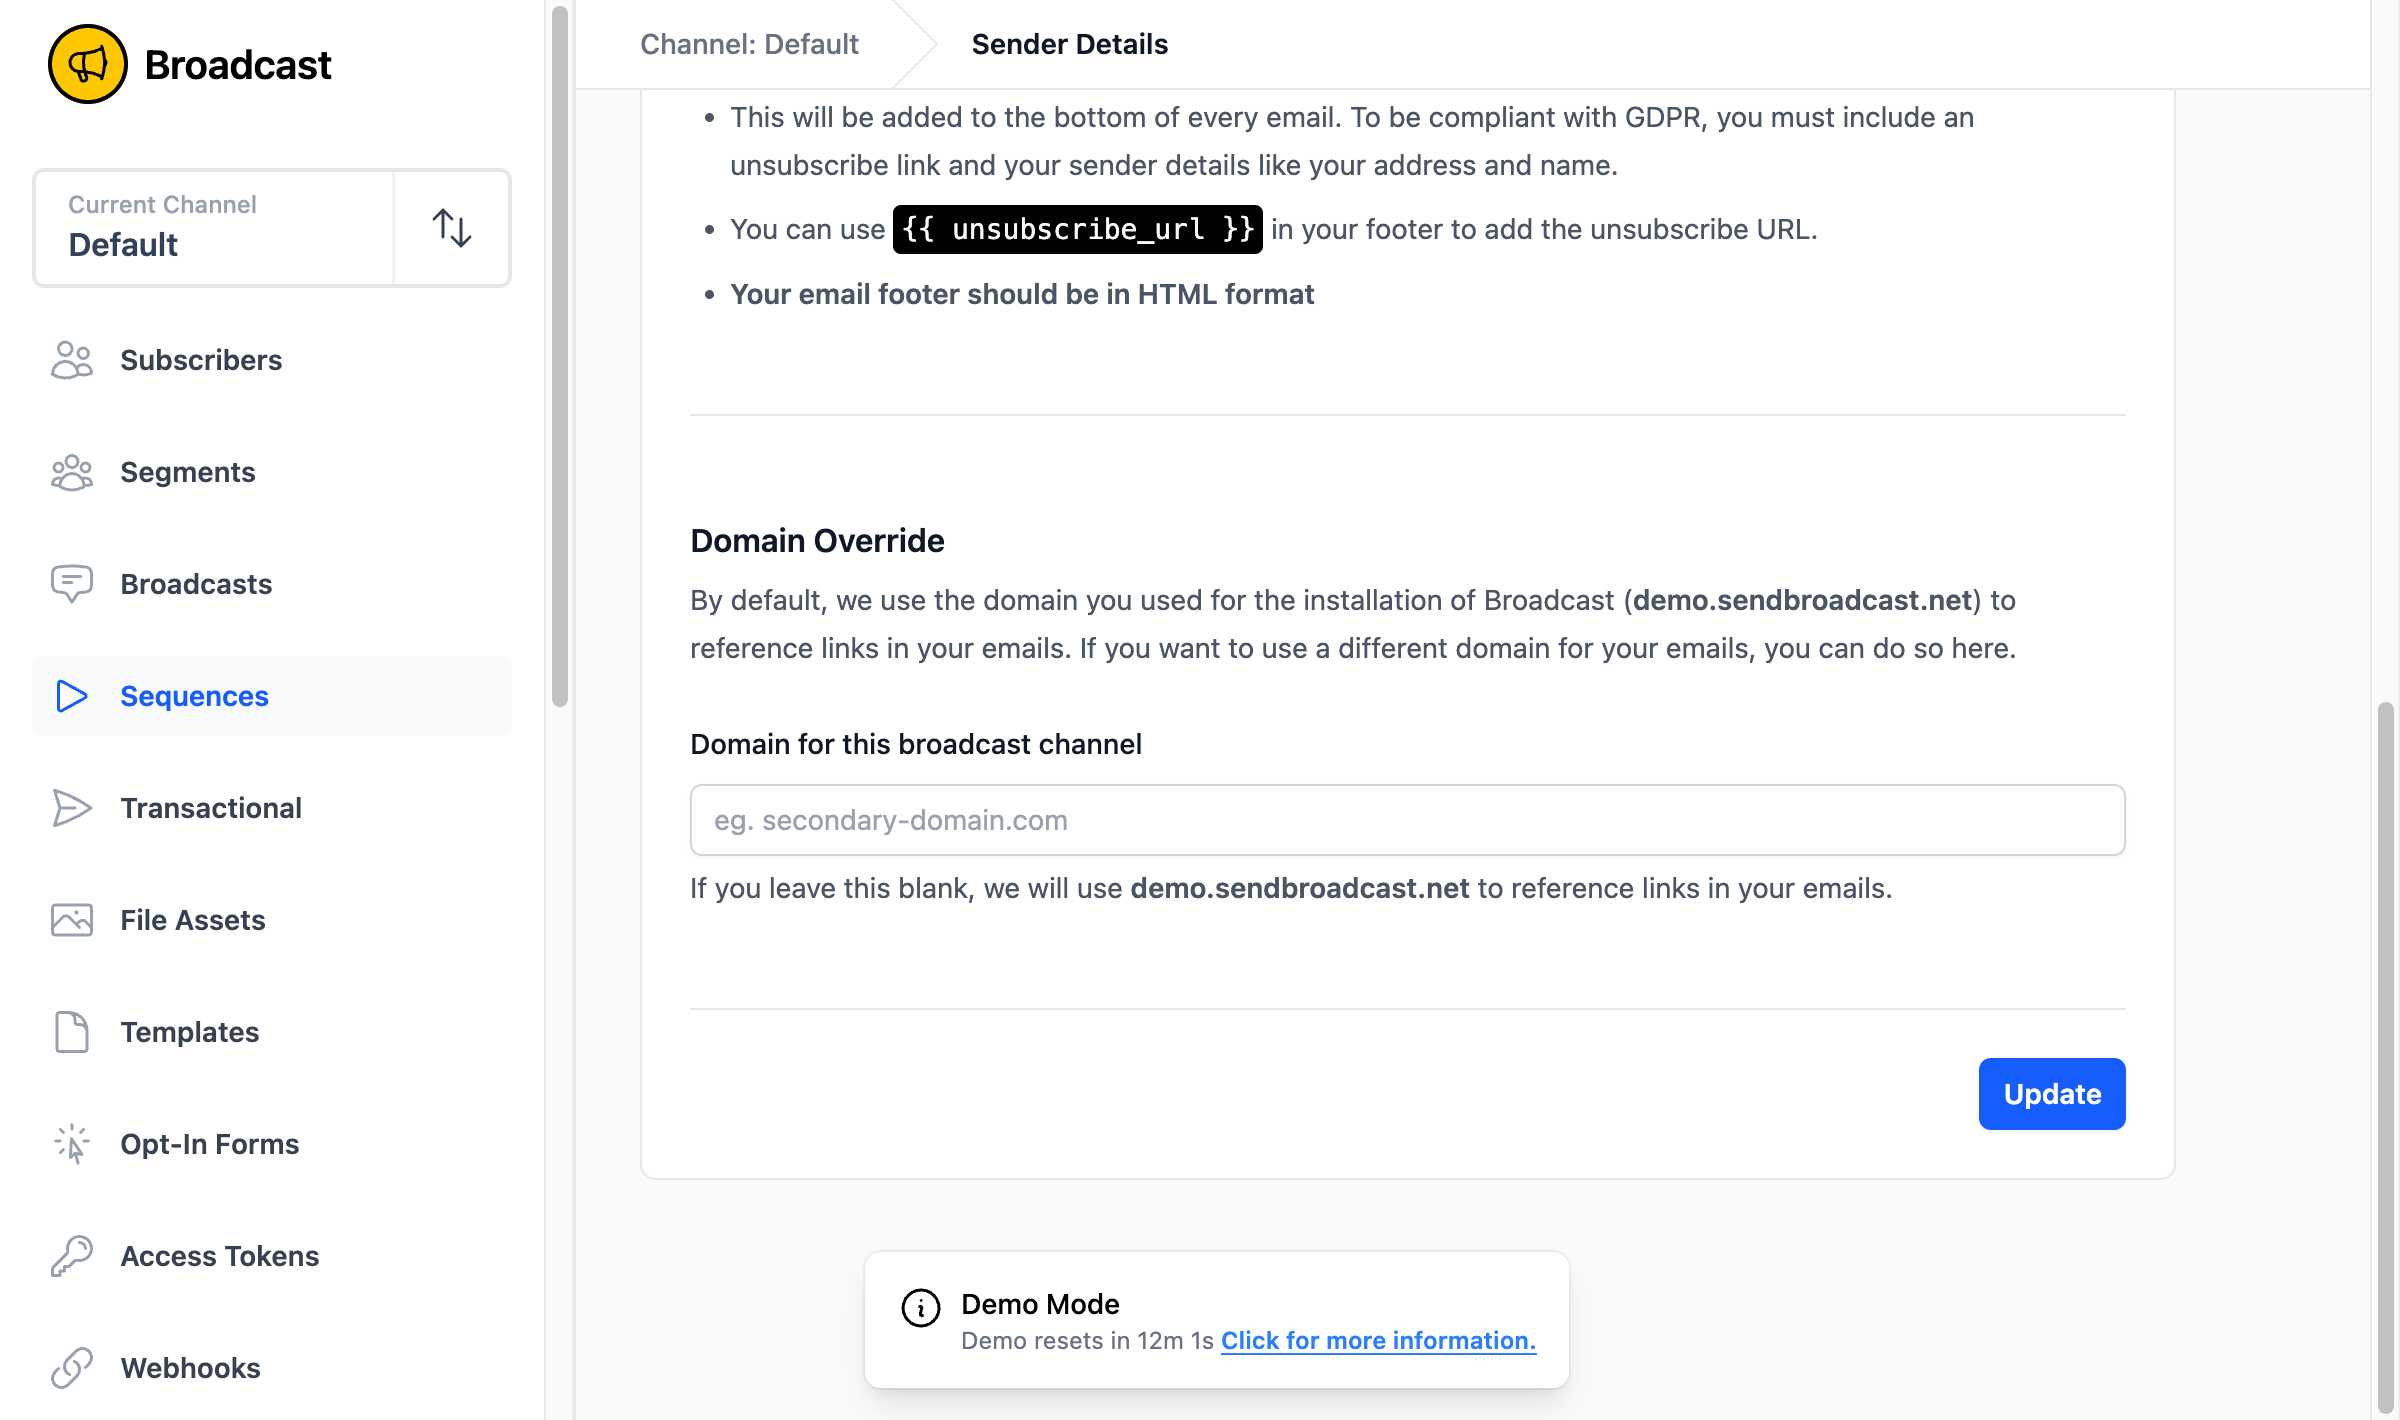Click the Sequences play triangle icon
The height and width of the screenshot is (1420, 2400).
[x=72, y=696]
